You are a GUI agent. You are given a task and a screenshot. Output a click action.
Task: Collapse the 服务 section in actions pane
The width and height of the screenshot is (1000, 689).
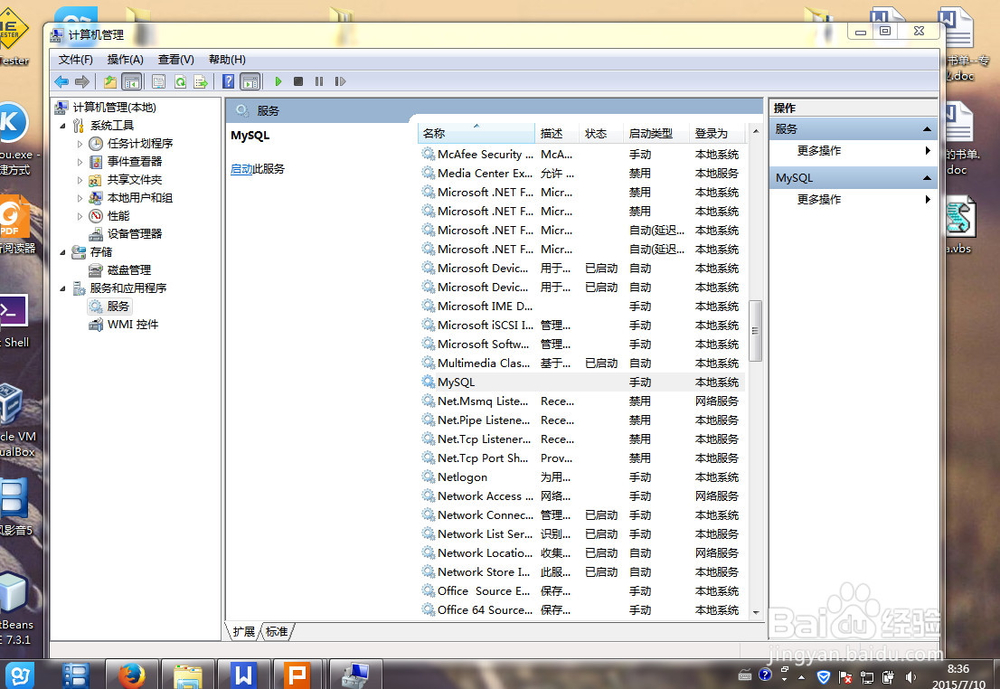[x=927, y=130]
